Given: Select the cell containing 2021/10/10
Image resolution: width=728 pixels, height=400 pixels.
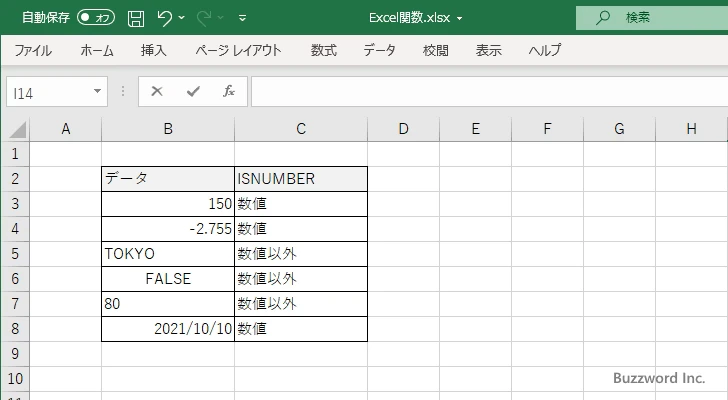Looking at the screenshot, I should (x=168, y=329).
